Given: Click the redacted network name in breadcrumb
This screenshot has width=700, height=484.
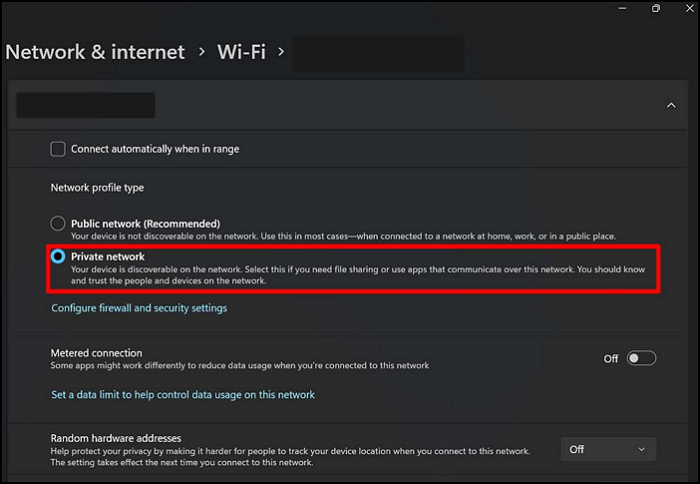Looking at the screenshot, I should pos(377,53).
